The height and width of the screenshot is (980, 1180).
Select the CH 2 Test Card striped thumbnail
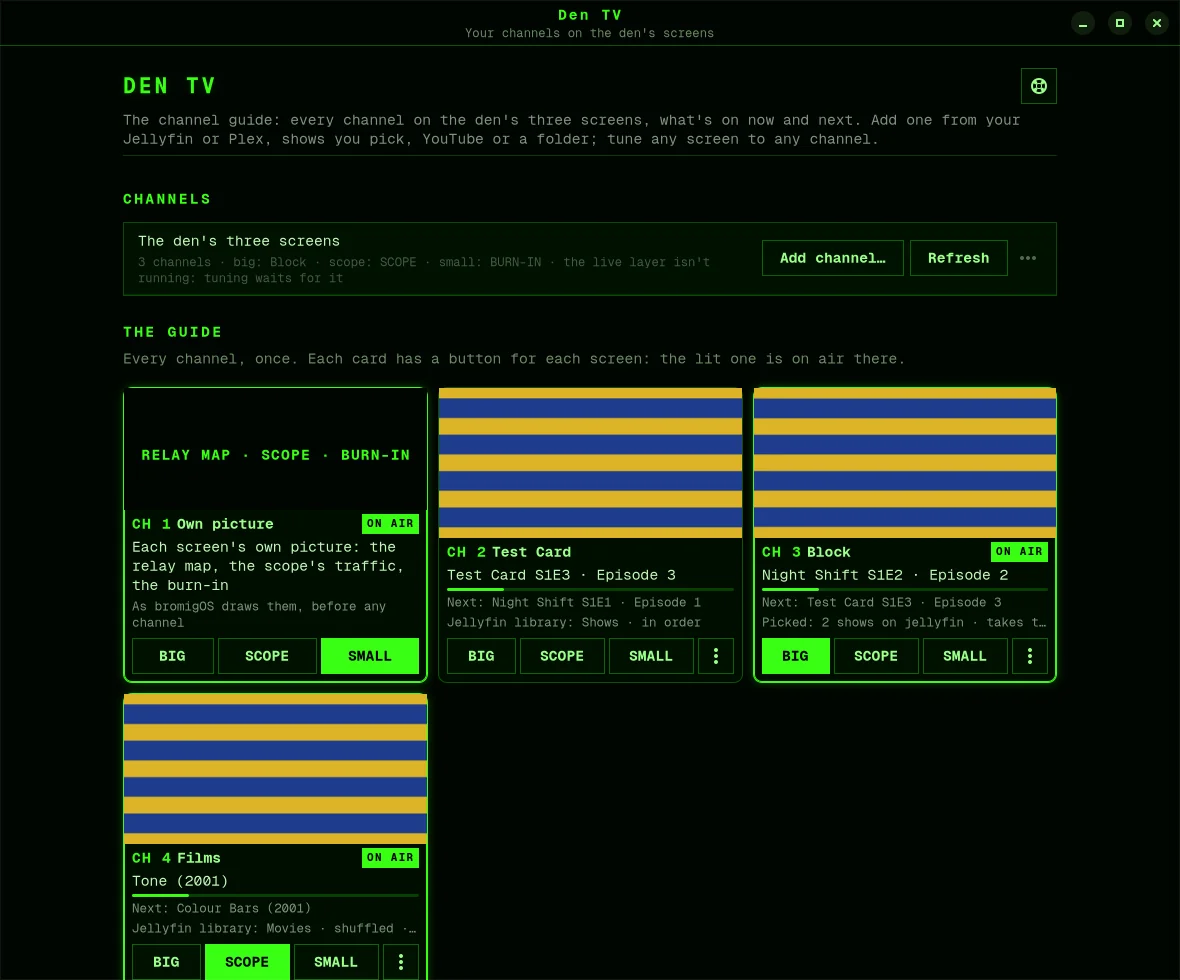coord(590,463)
